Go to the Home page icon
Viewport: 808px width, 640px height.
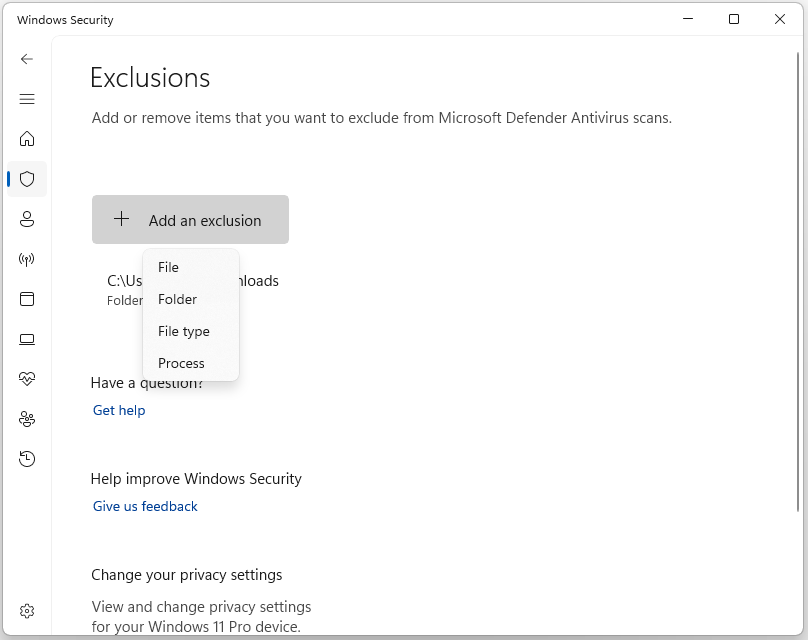pos(27,139)
